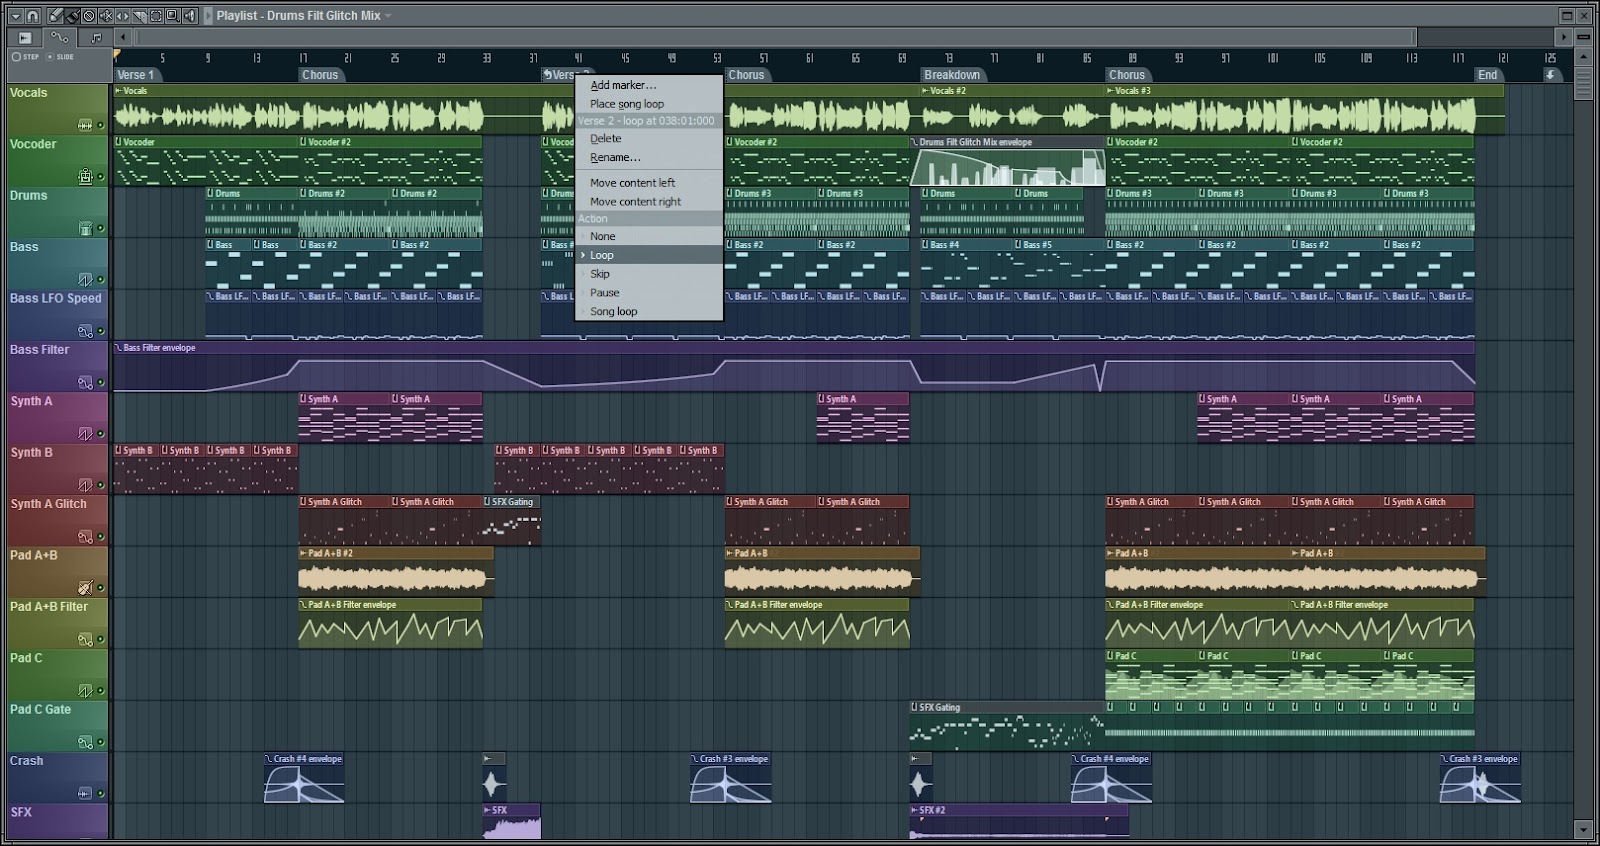Click the Synth A Glitch track icon
The width and height of the screenshot is (1600, 846).
pos(85,536)
